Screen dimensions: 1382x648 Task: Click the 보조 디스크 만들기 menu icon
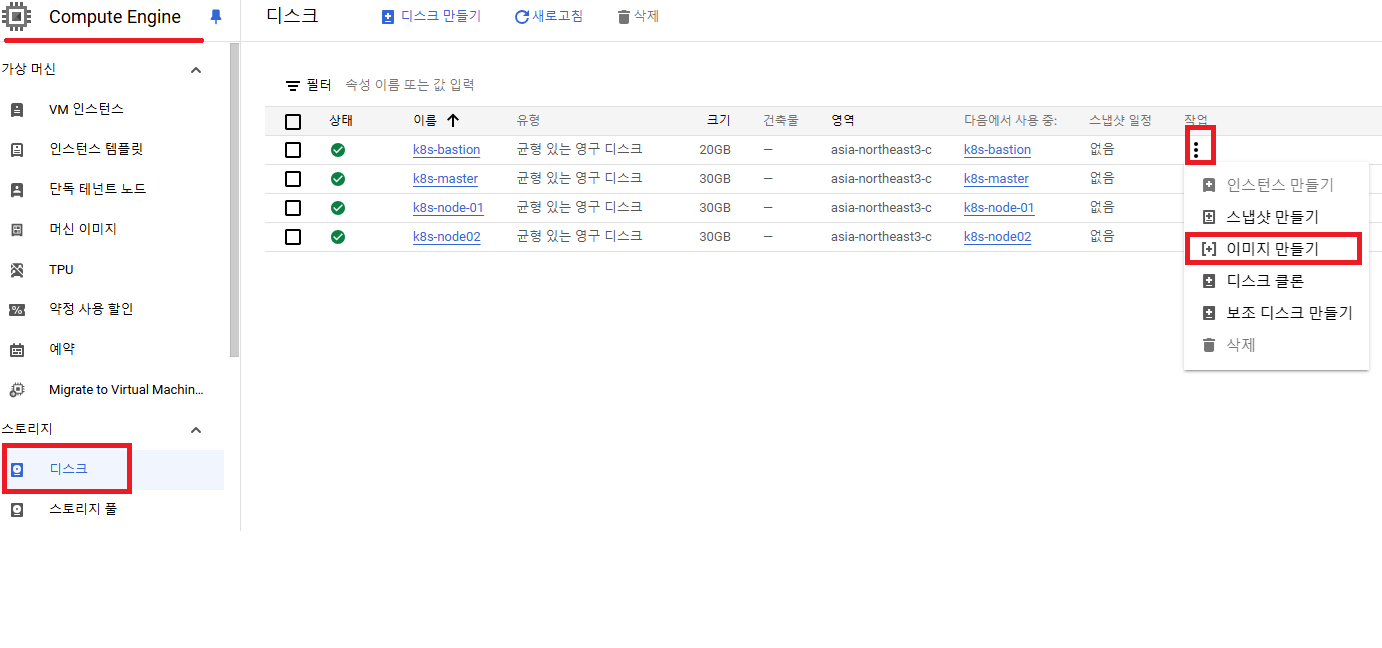[1208, 313]
